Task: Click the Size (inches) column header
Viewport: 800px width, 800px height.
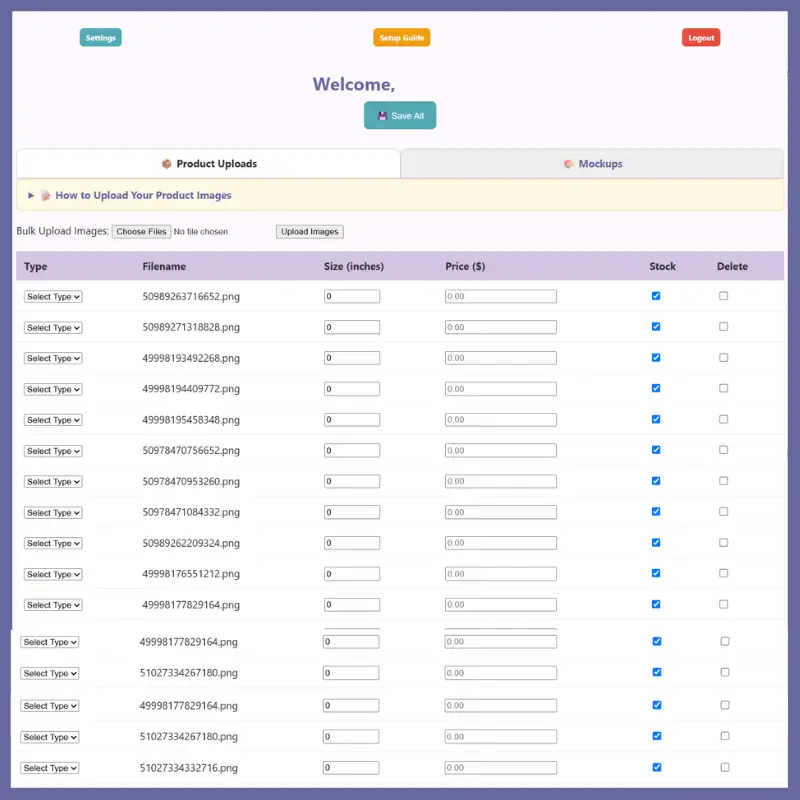Action: pyautogui.click(x=354, y=266)
